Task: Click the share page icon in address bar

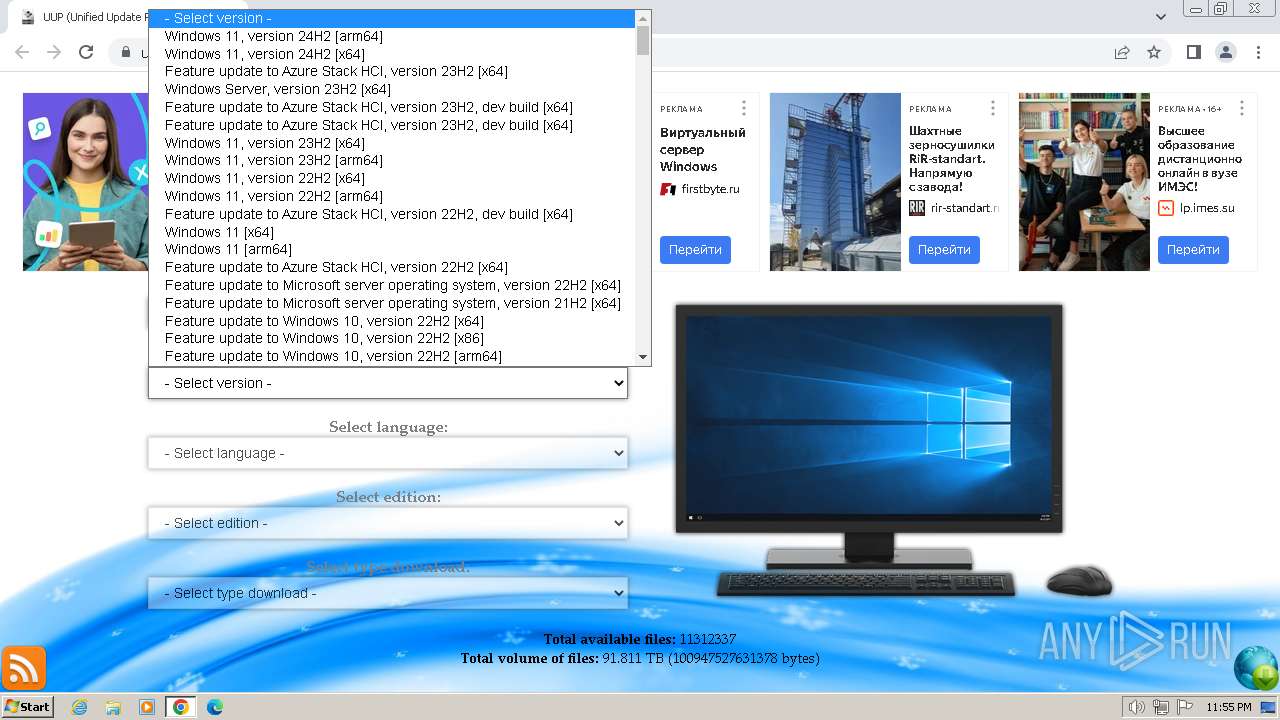Action: click(x=1122, y=52)
